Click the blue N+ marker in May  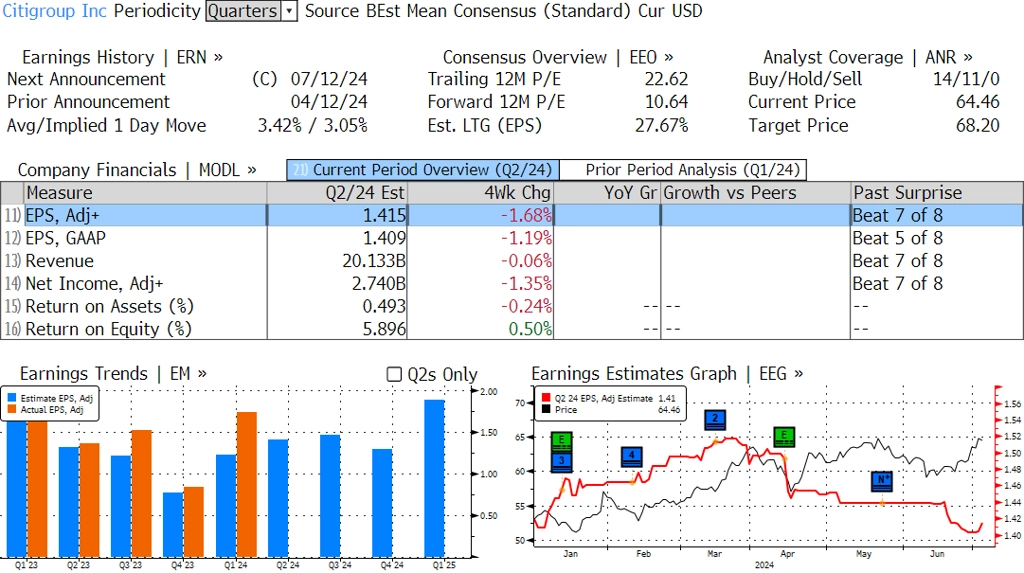[x=882, y=481]
